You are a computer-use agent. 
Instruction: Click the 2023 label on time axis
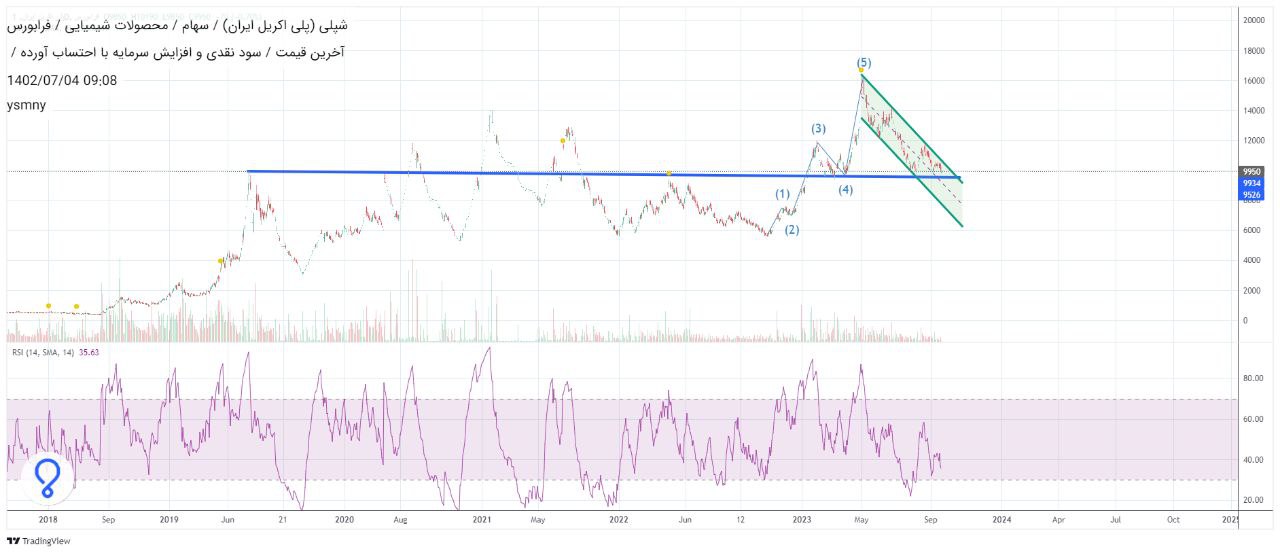[x=802, y=520]
